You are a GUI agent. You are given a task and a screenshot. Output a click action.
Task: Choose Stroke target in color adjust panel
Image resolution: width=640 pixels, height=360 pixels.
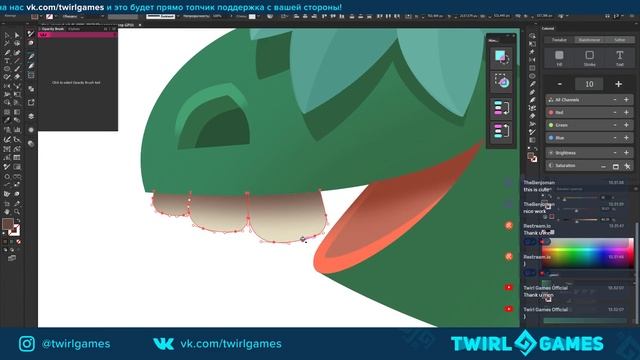pos(589,58)
